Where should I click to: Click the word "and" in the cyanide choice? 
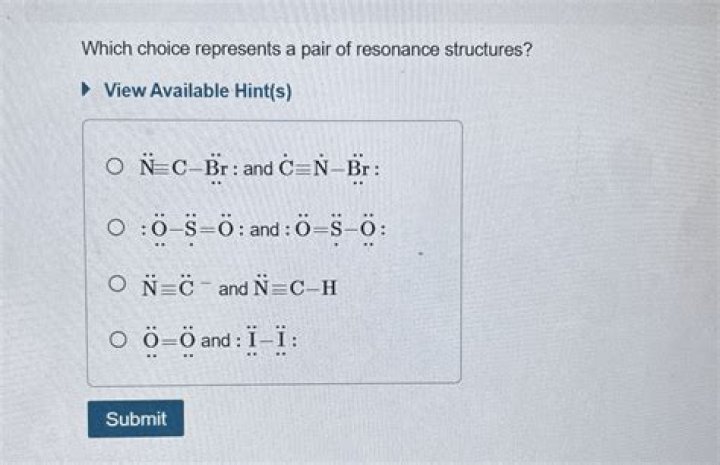(x=232, y=289)
